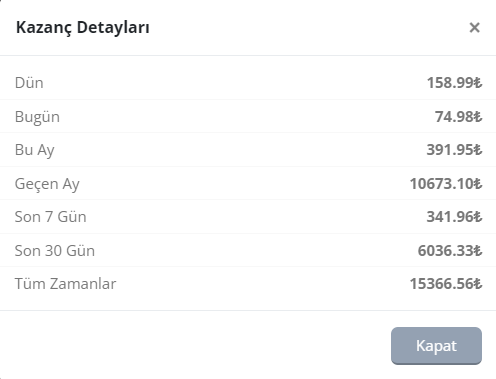
Task: Click the lira symbol next to 15366.56
Action: click(x=478, y=284)
